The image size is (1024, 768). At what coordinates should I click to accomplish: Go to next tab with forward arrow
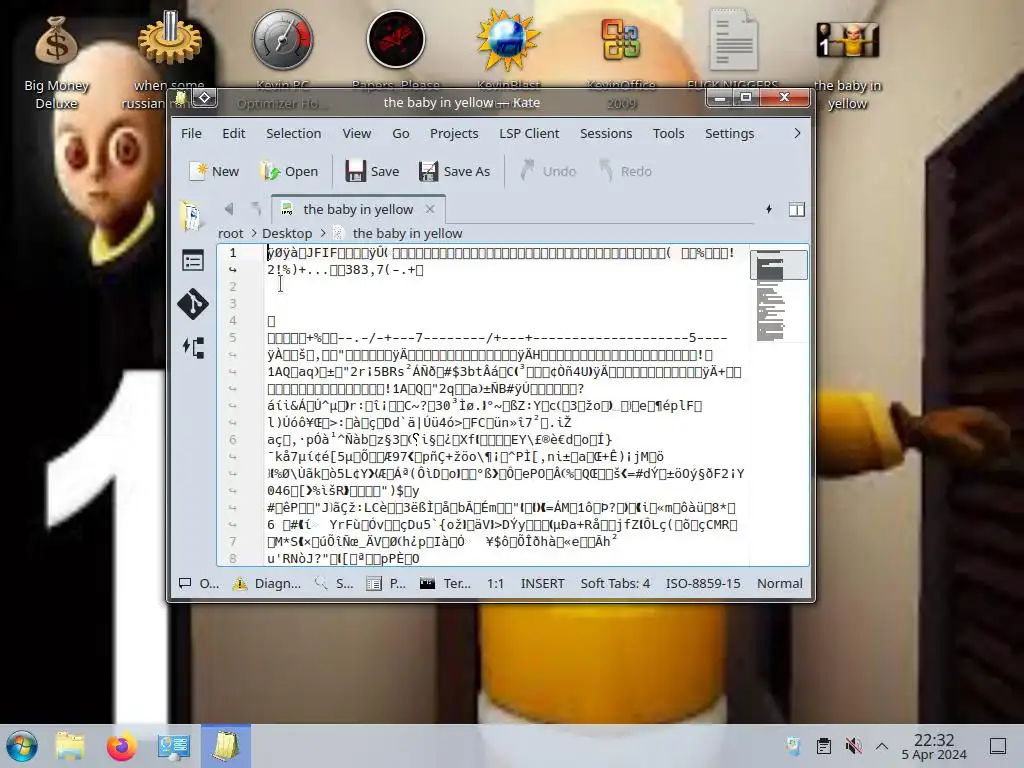[x=256, y=209]
